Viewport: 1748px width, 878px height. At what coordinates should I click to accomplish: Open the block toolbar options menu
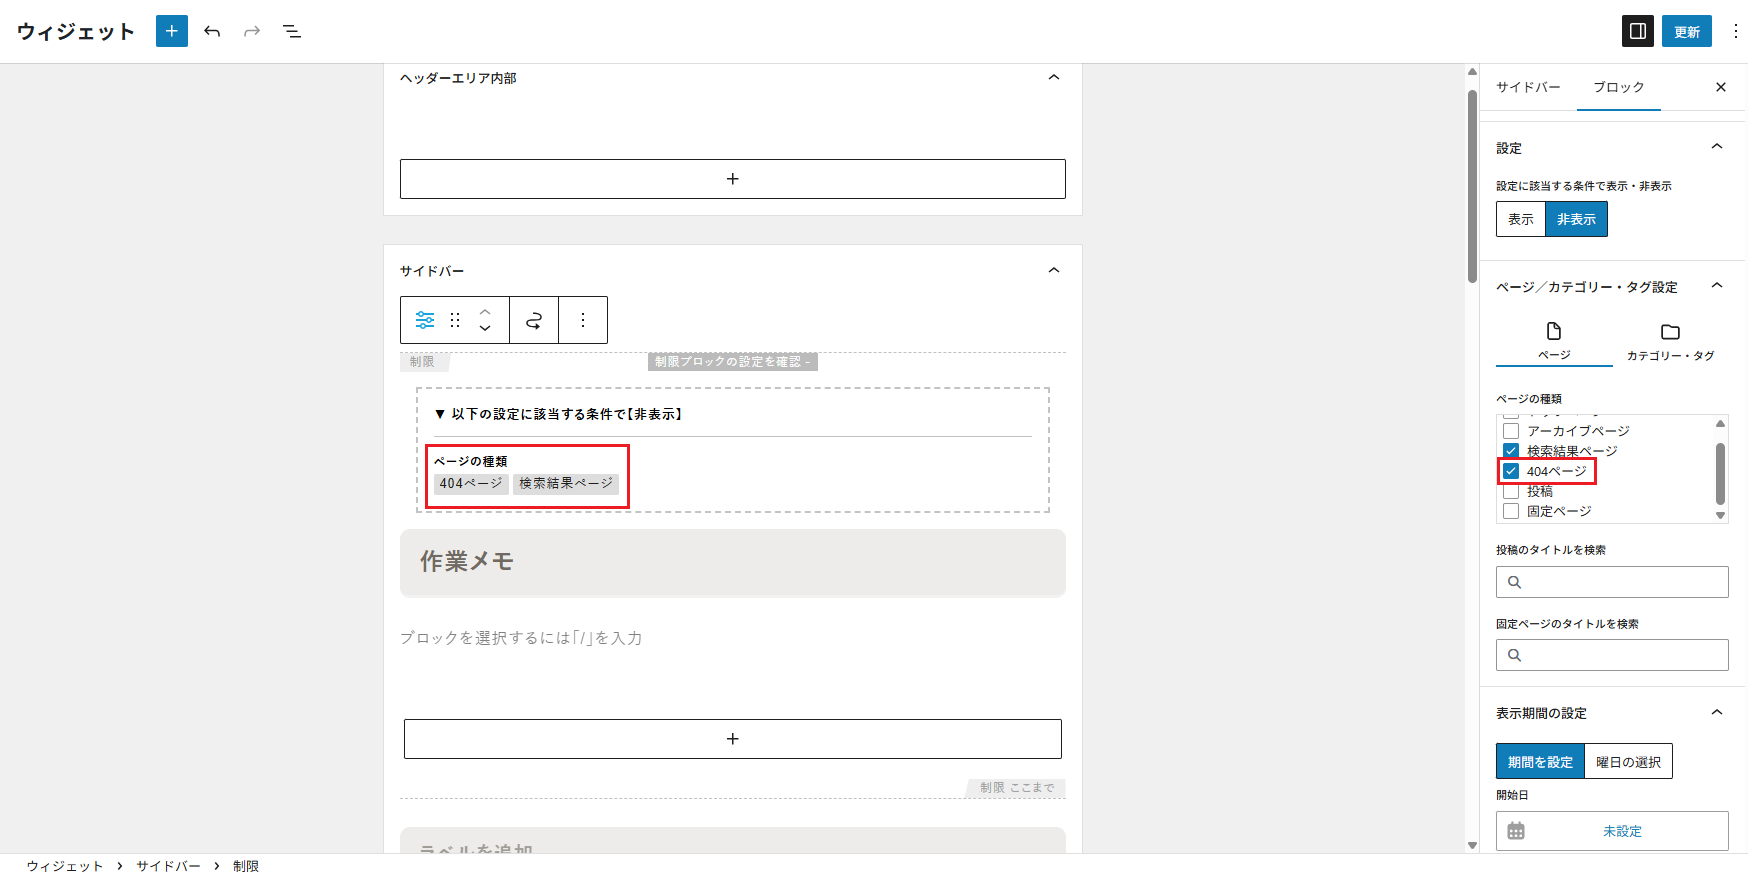tap(583, 320)
